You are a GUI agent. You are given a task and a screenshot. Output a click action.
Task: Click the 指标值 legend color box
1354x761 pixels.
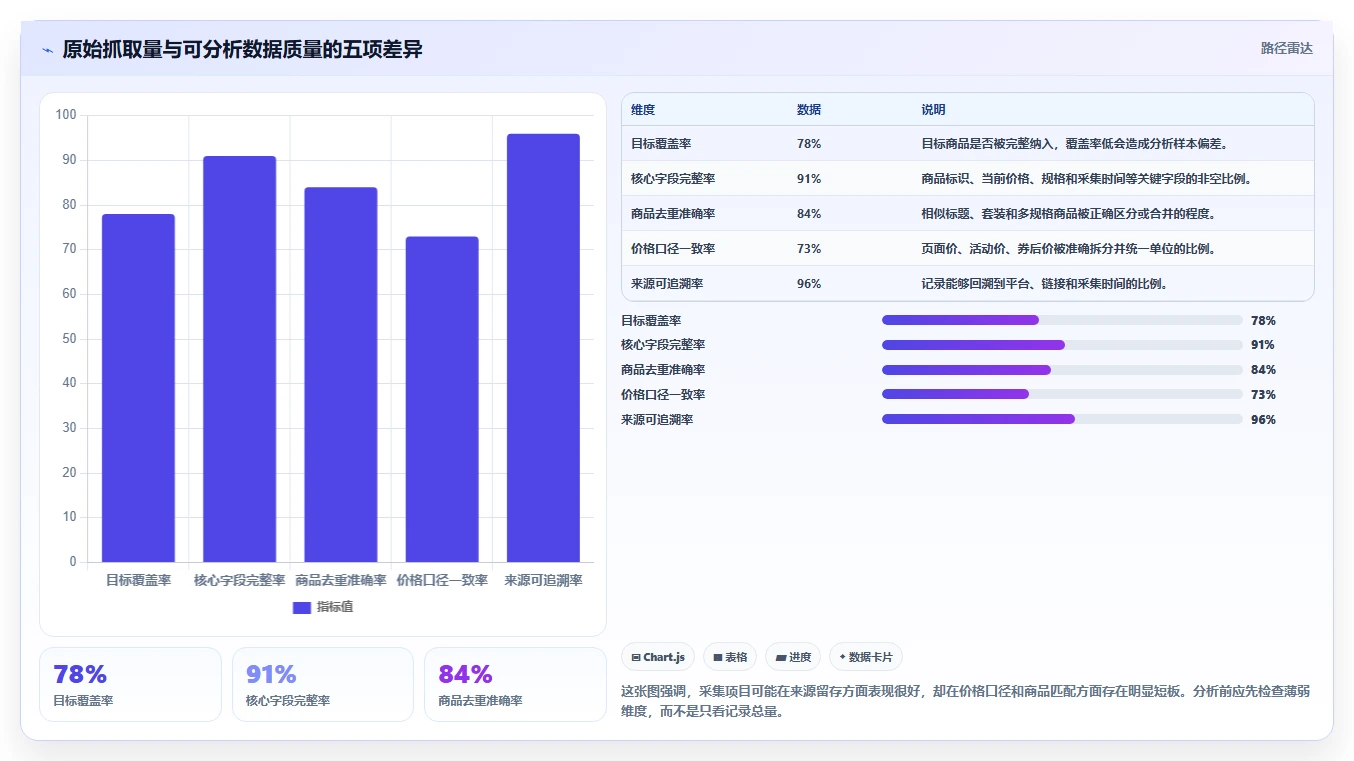pos(302,608)
